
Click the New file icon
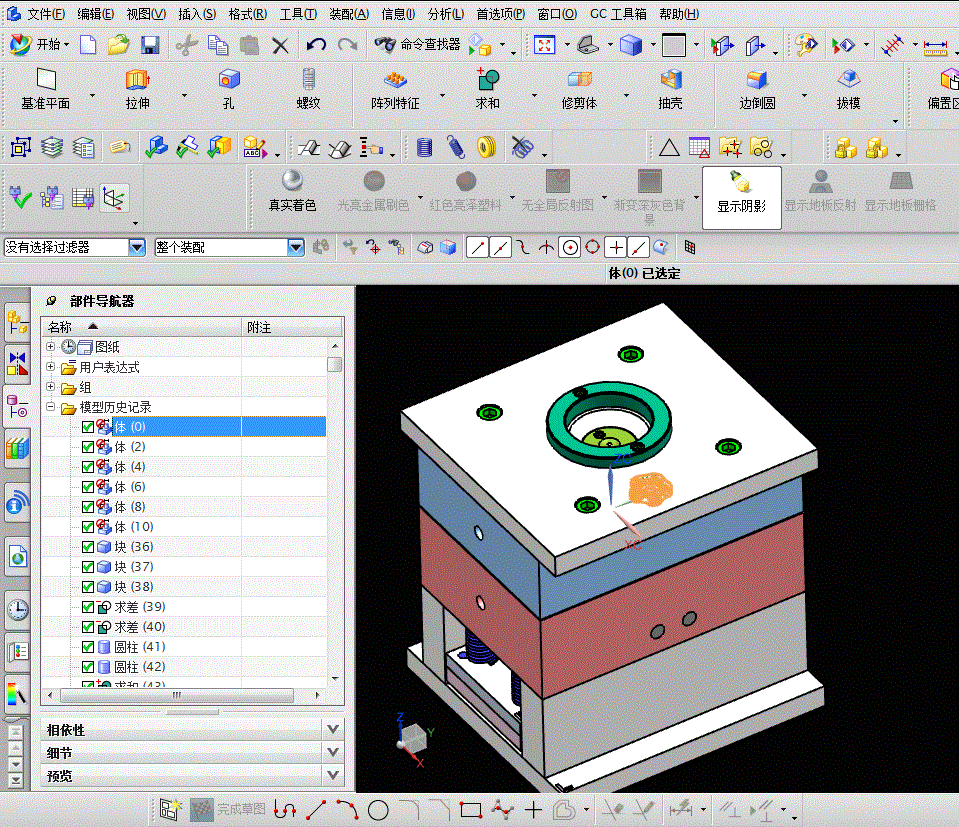88,45
